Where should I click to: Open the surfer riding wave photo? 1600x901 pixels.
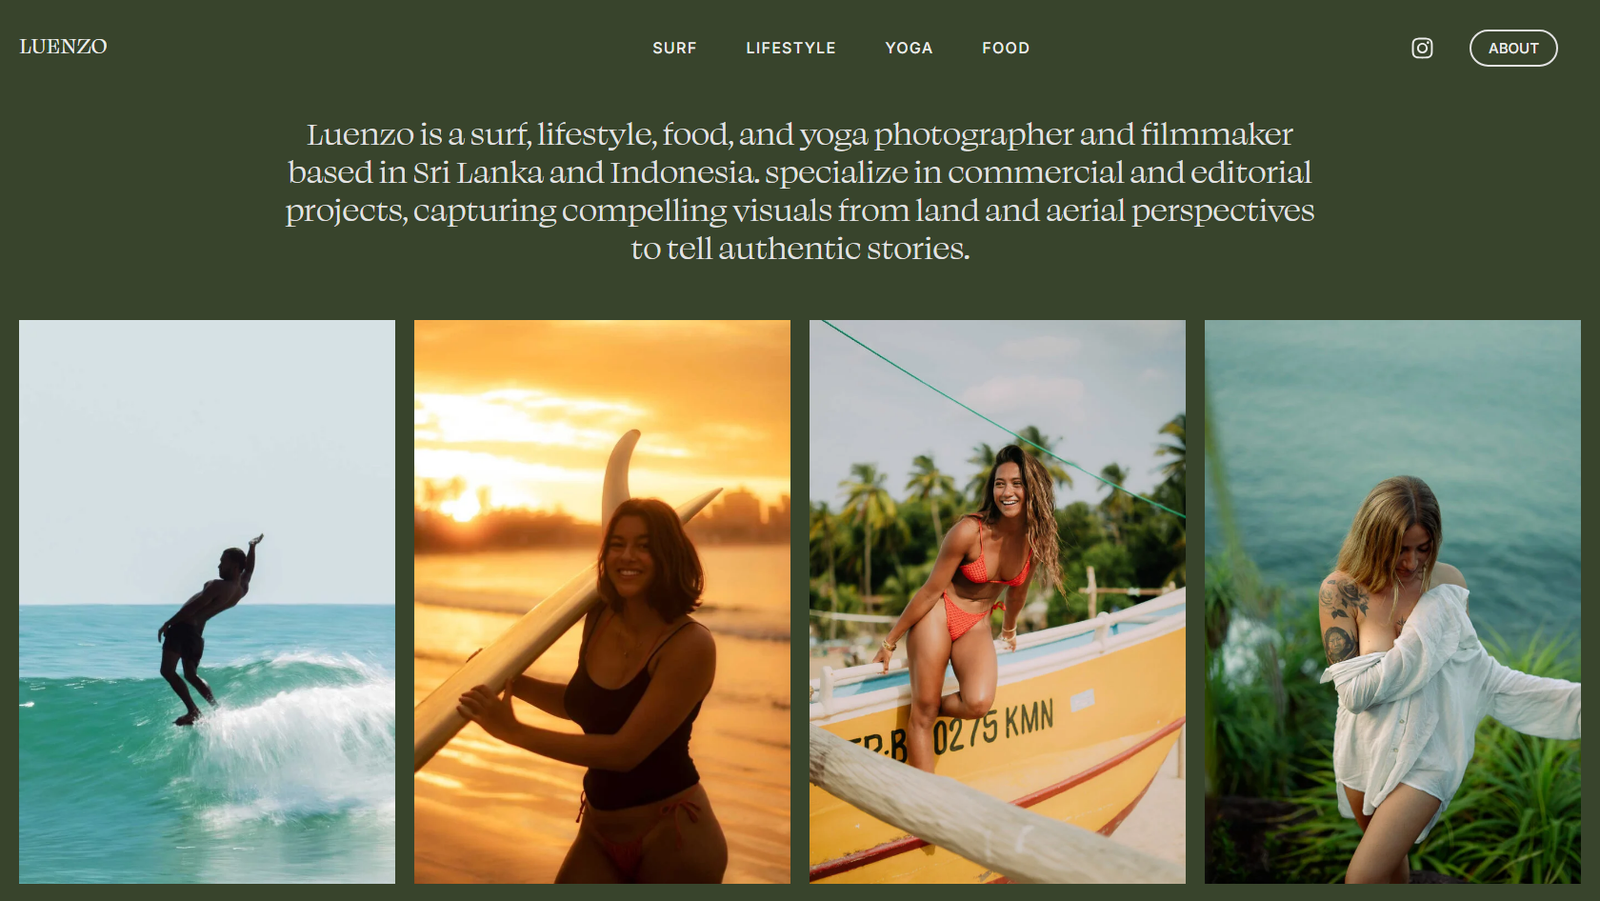pos(207,601)
